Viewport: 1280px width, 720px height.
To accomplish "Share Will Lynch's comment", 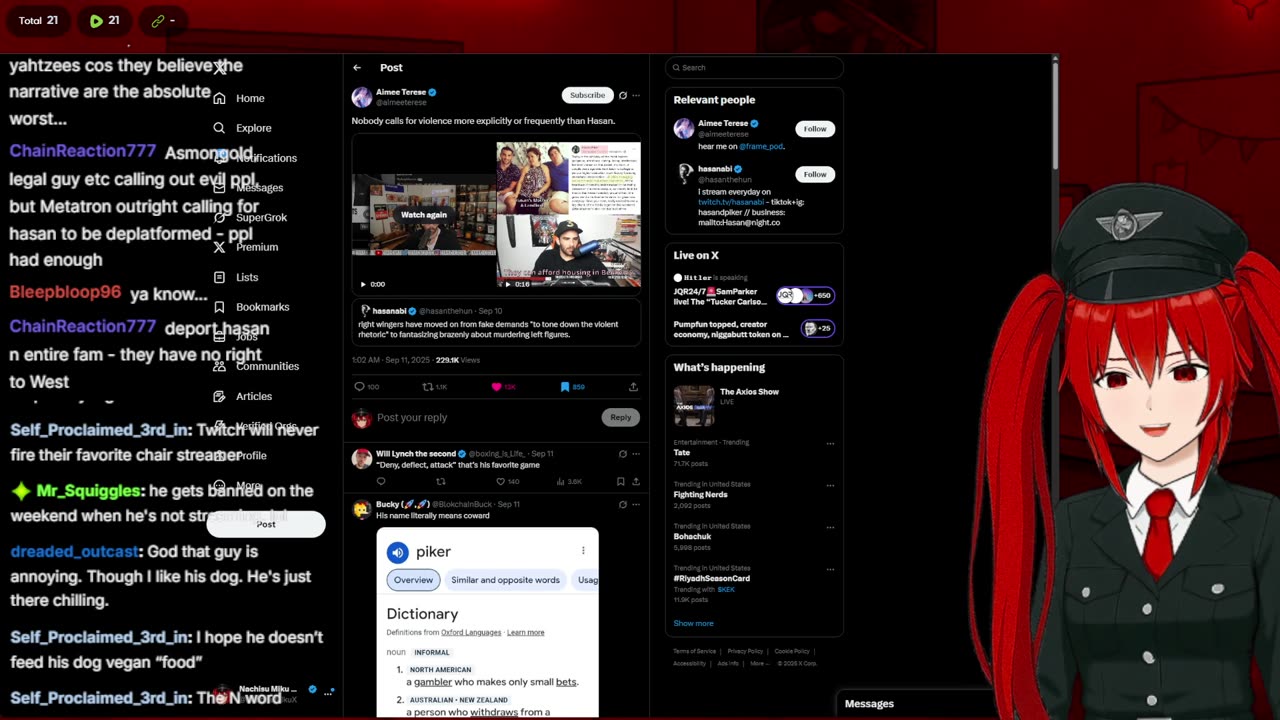I will pyautogui.click(x=636, y=481).
